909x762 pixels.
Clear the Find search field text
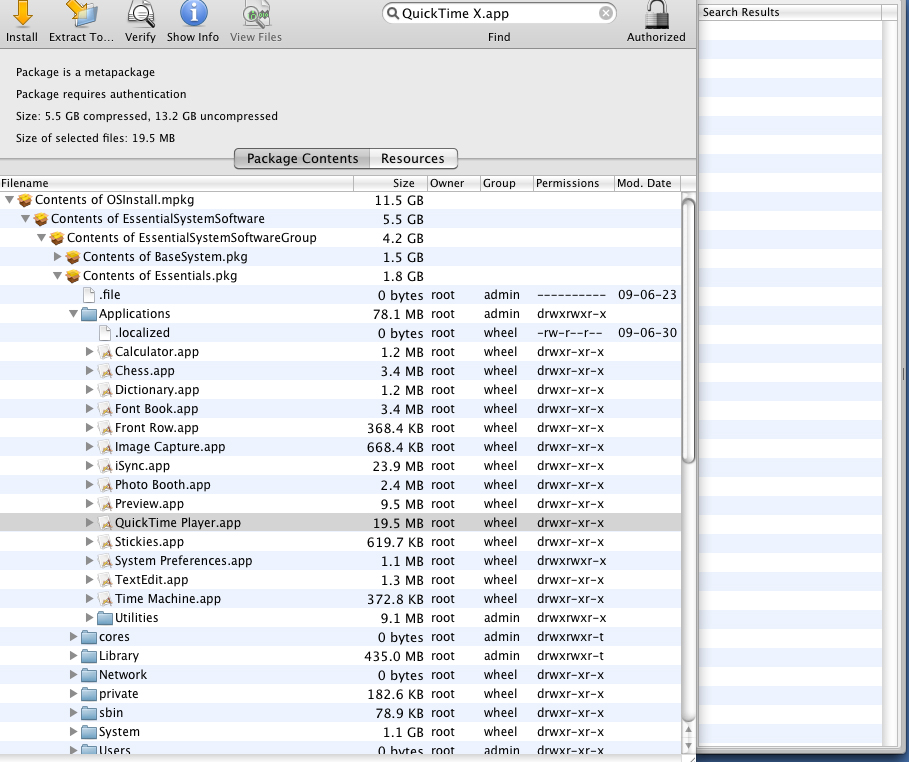tap(605, 13)
